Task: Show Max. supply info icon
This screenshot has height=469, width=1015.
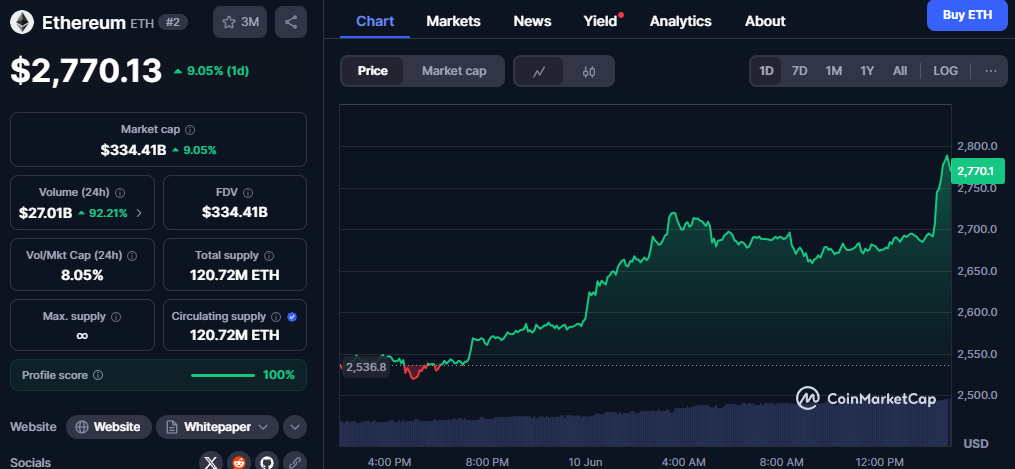Action: coord(116,317)
